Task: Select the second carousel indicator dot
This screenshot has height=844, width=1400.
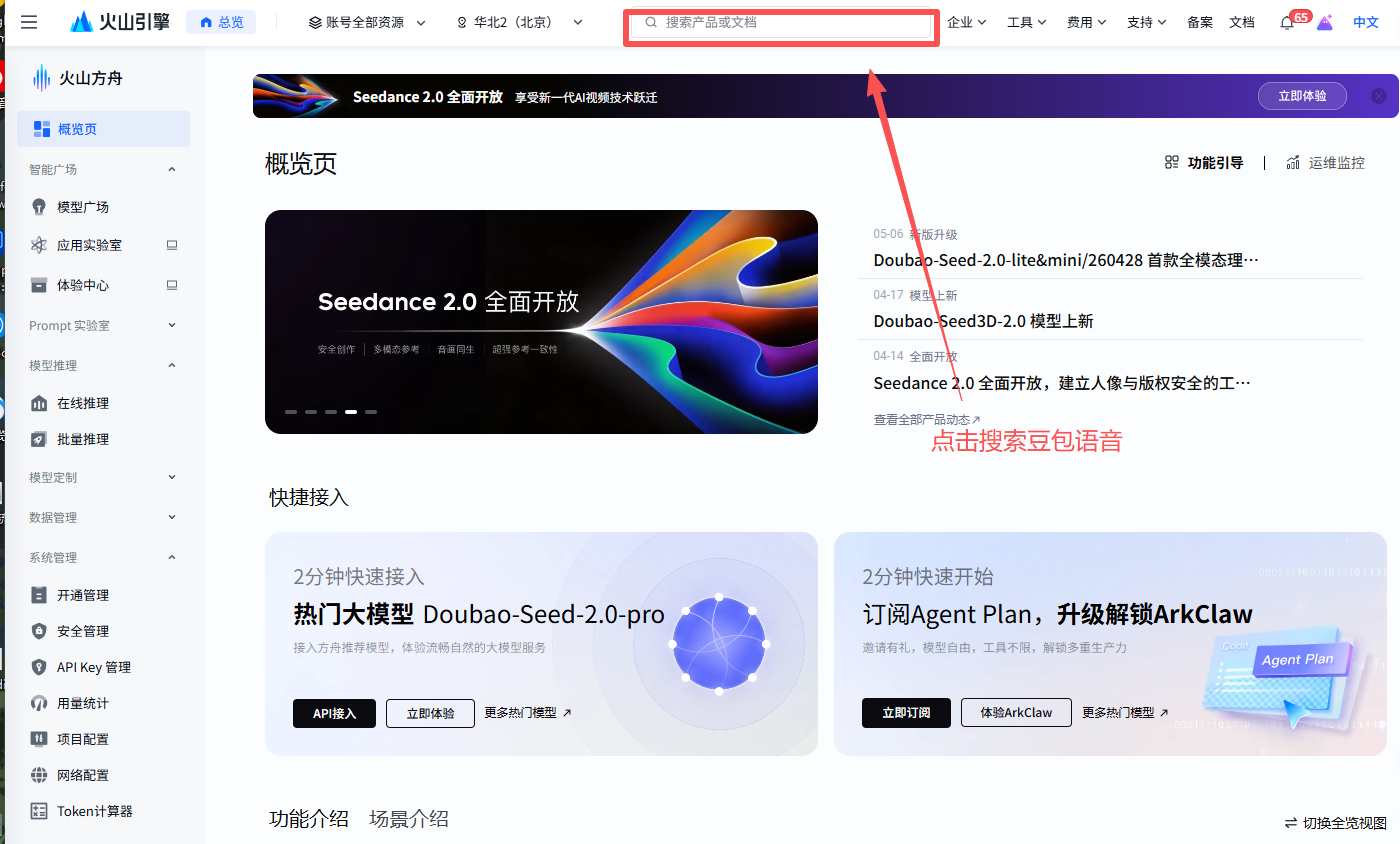Action: [311, 412]
